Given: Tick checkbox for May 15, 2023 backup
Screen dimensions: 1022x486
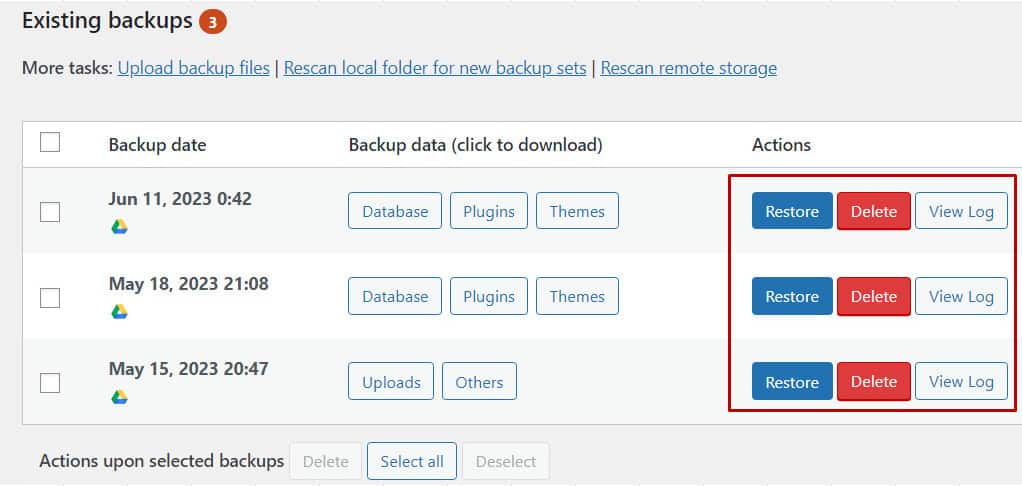Looking at the screenshot, I should click(x=50, y=383).
